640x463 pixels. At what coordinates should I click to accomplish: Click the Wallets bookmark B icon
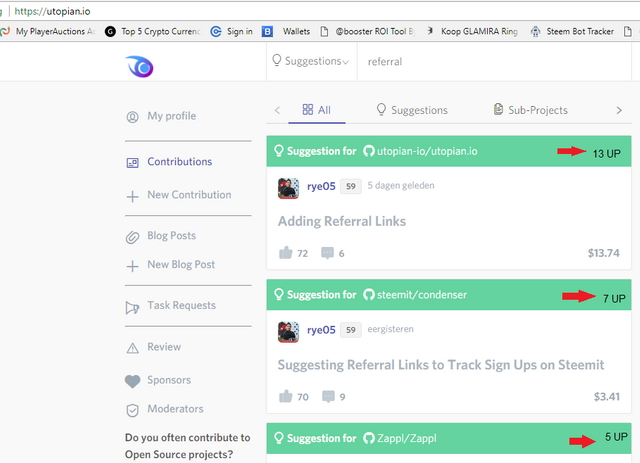point(267,31)
